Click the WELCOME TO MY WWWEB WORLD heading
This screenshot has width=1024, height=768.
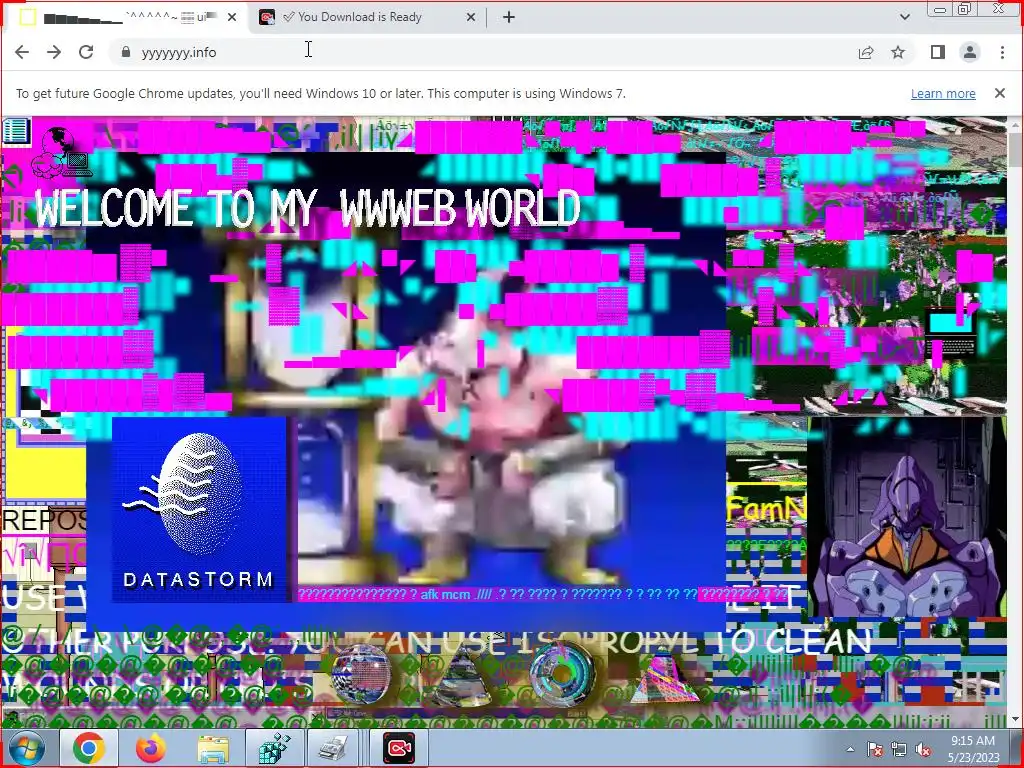point(307,209)
